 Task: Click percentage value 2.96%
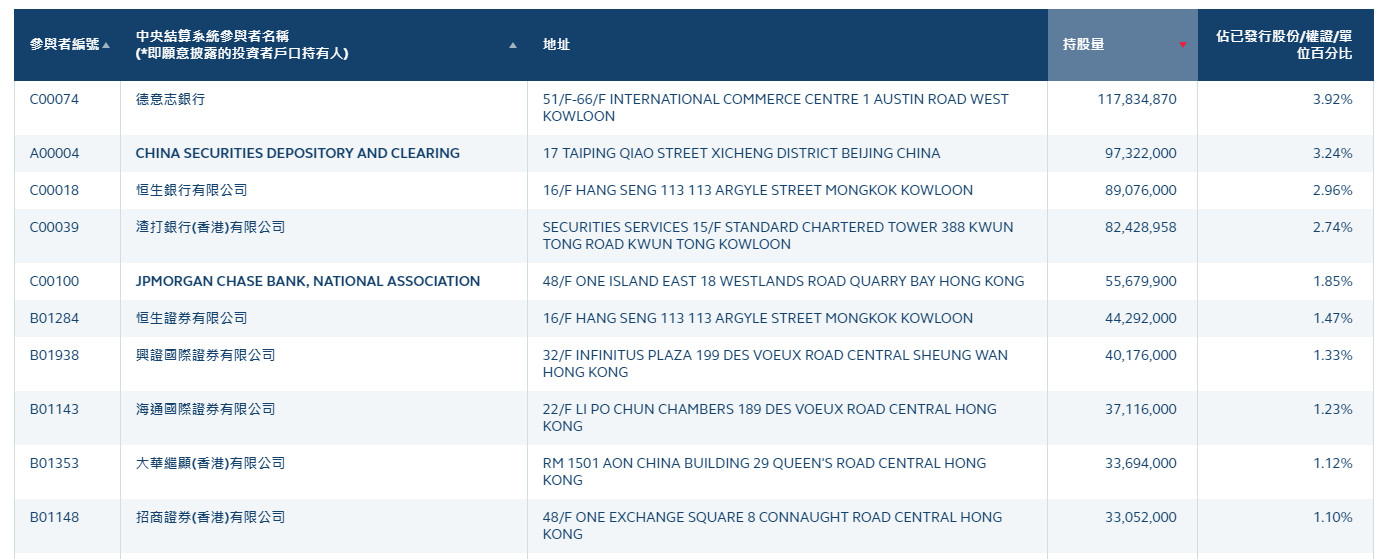click(1333, 190)
